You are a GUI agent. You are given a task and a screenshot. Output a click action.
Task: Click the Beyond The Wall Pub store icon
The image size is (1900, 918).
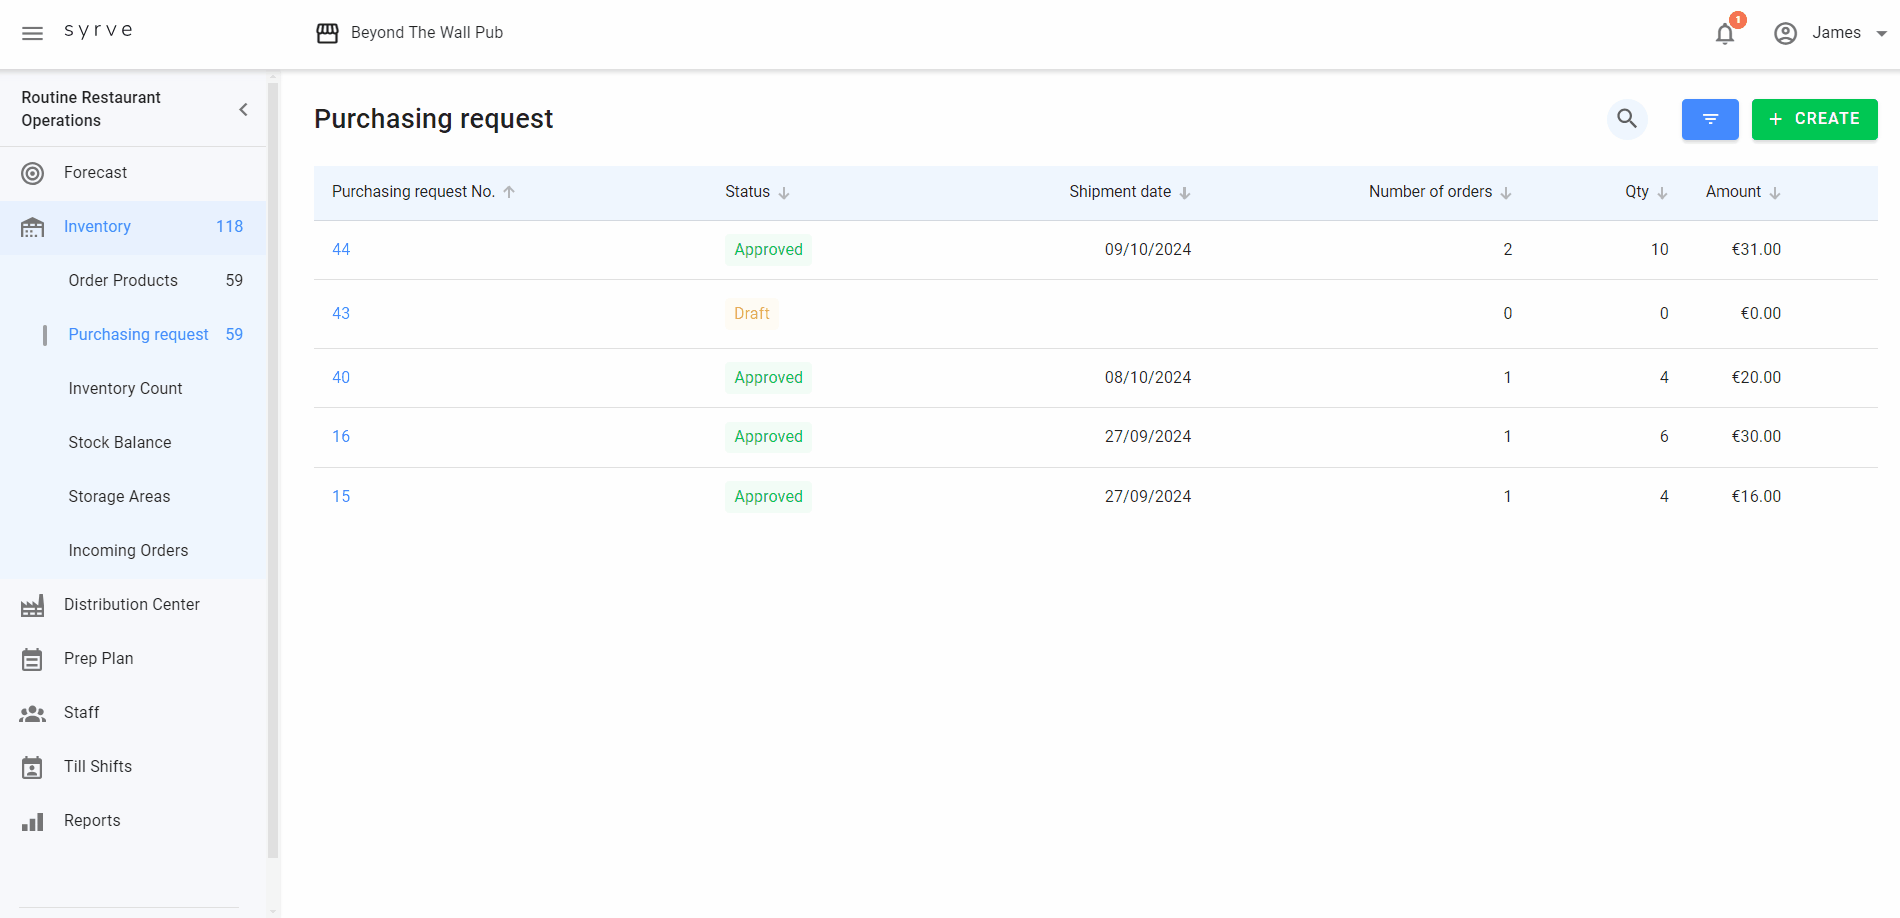(327, 33)
